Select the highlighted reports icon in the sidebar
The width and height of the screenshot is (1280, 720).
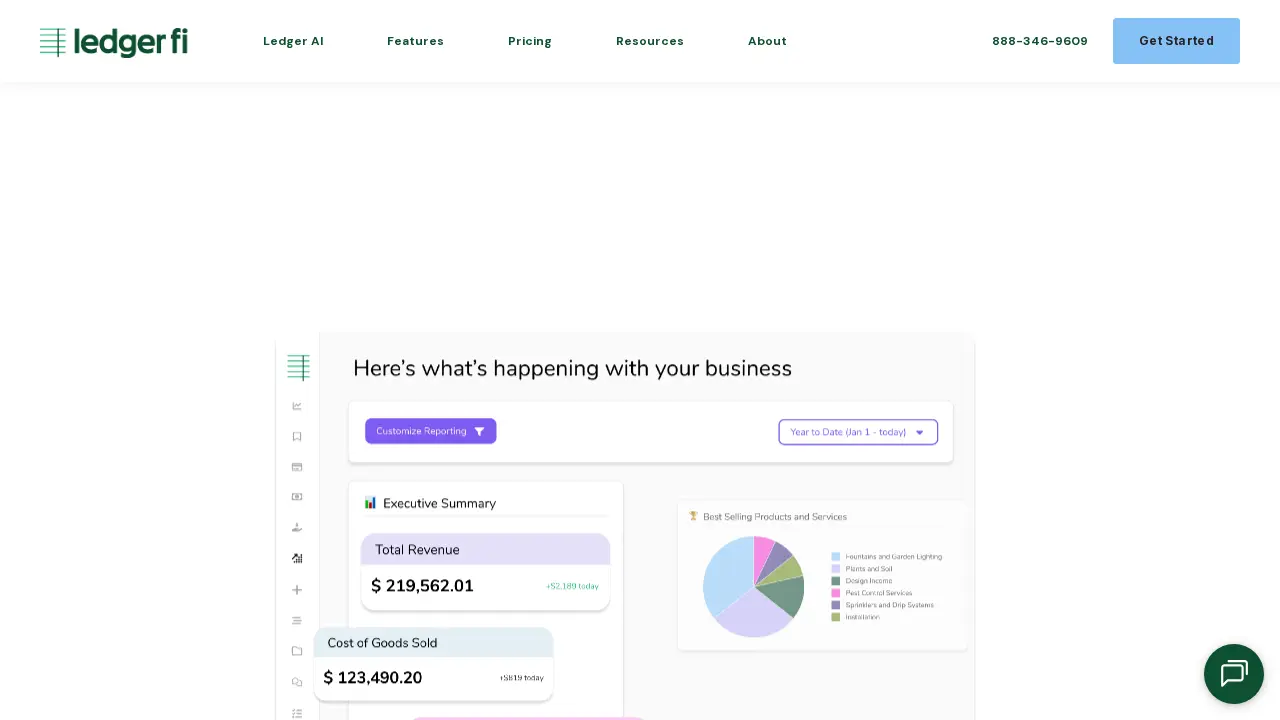click(297, 558)
